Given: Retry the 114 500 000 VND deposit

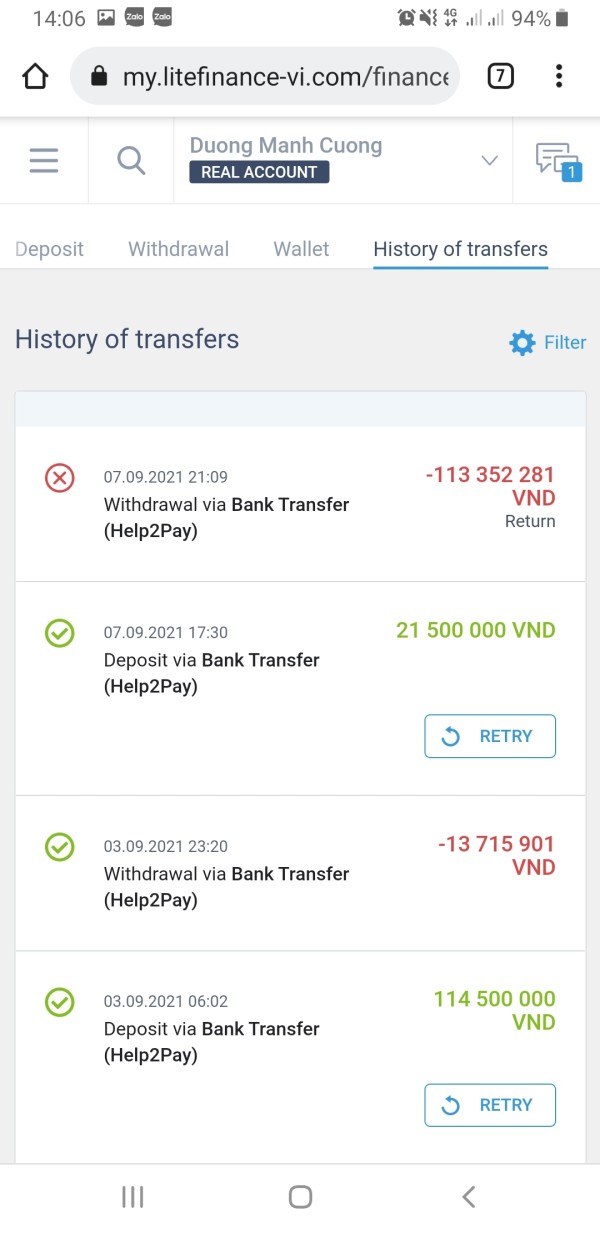Looking at the screenshot, I should (x=490, y=1105).
